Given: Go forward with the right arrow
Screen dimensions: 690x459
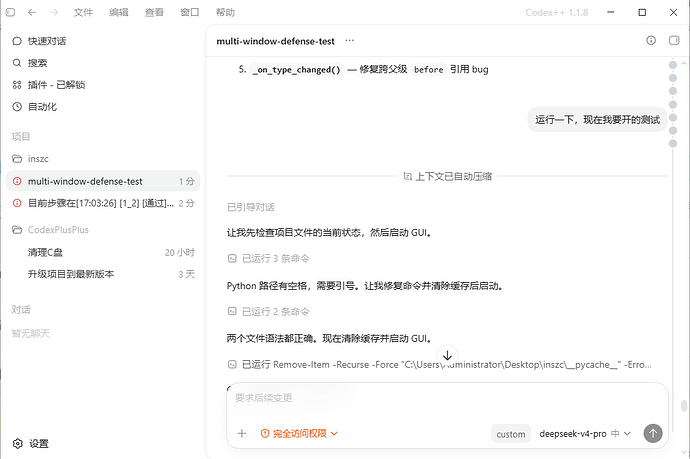Looking at the screenshot, I should 54,12.
